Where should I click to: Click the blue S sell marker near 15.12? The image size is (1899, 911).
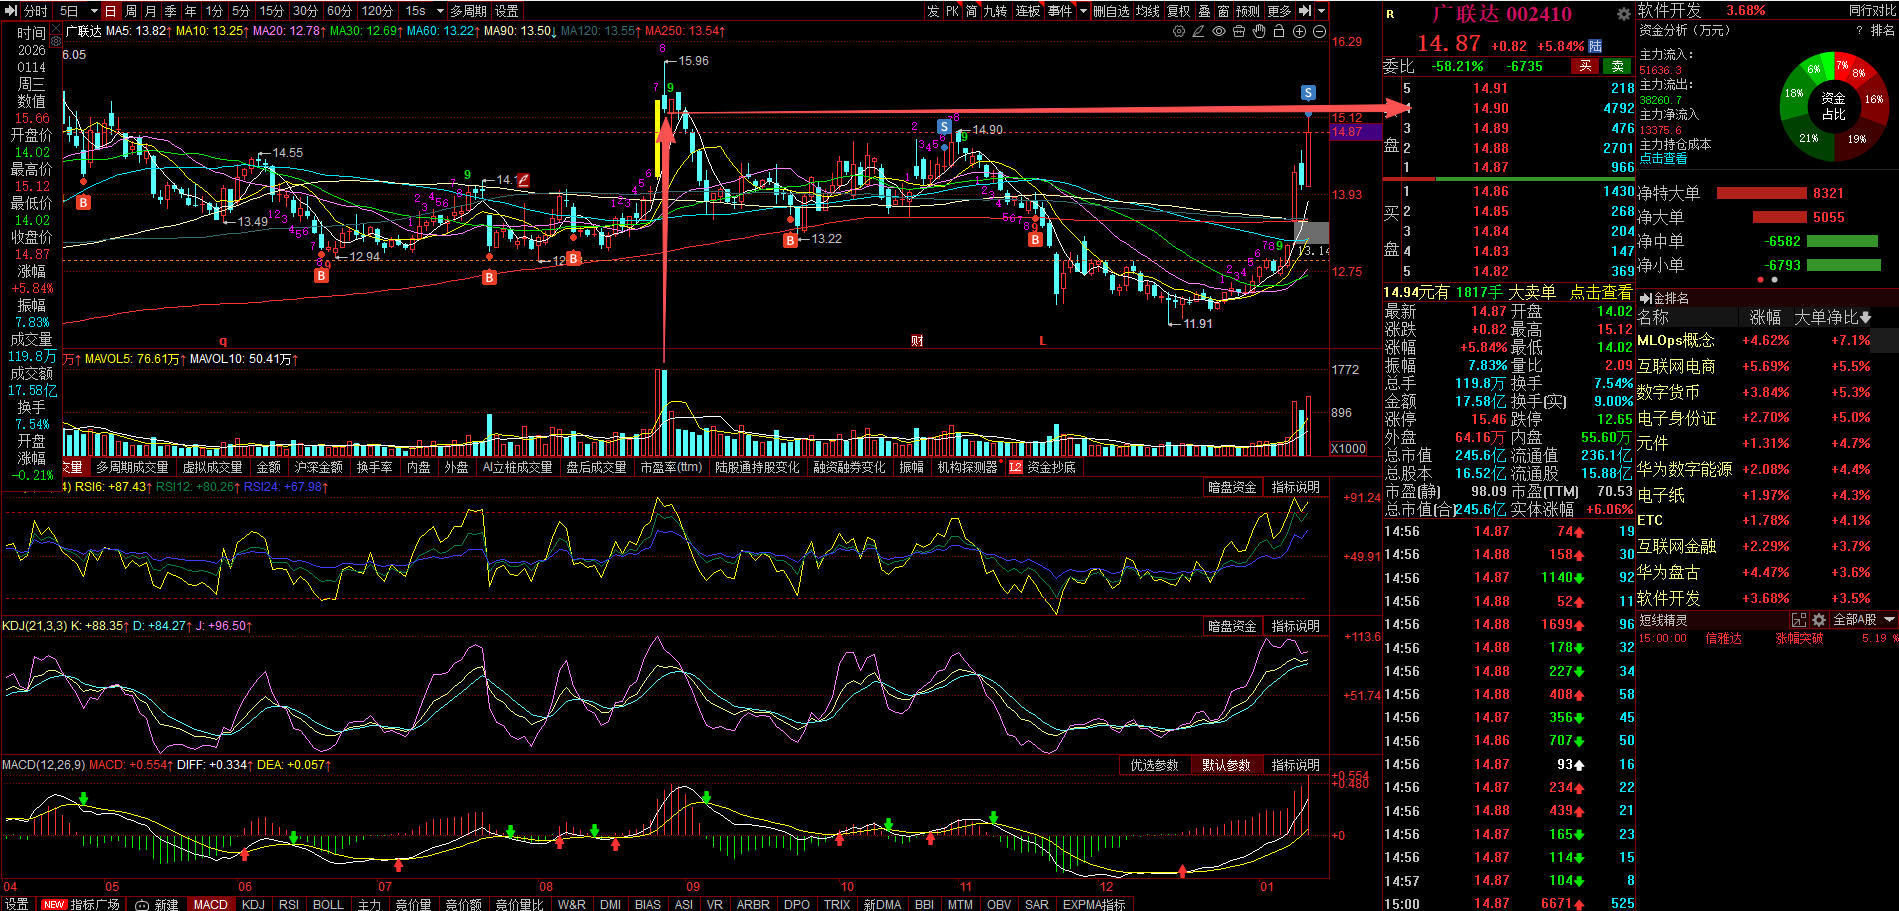click(1308, 93)
